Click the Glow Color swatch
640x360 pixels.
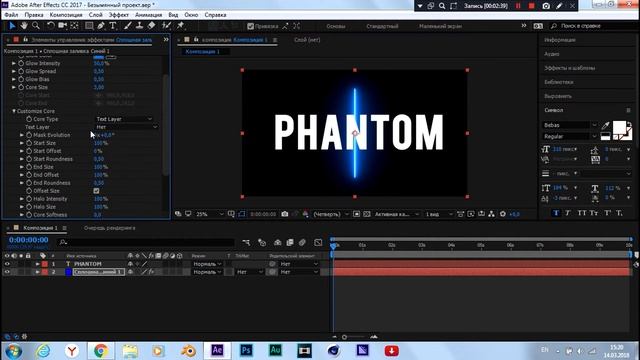[x=98, y=57]
